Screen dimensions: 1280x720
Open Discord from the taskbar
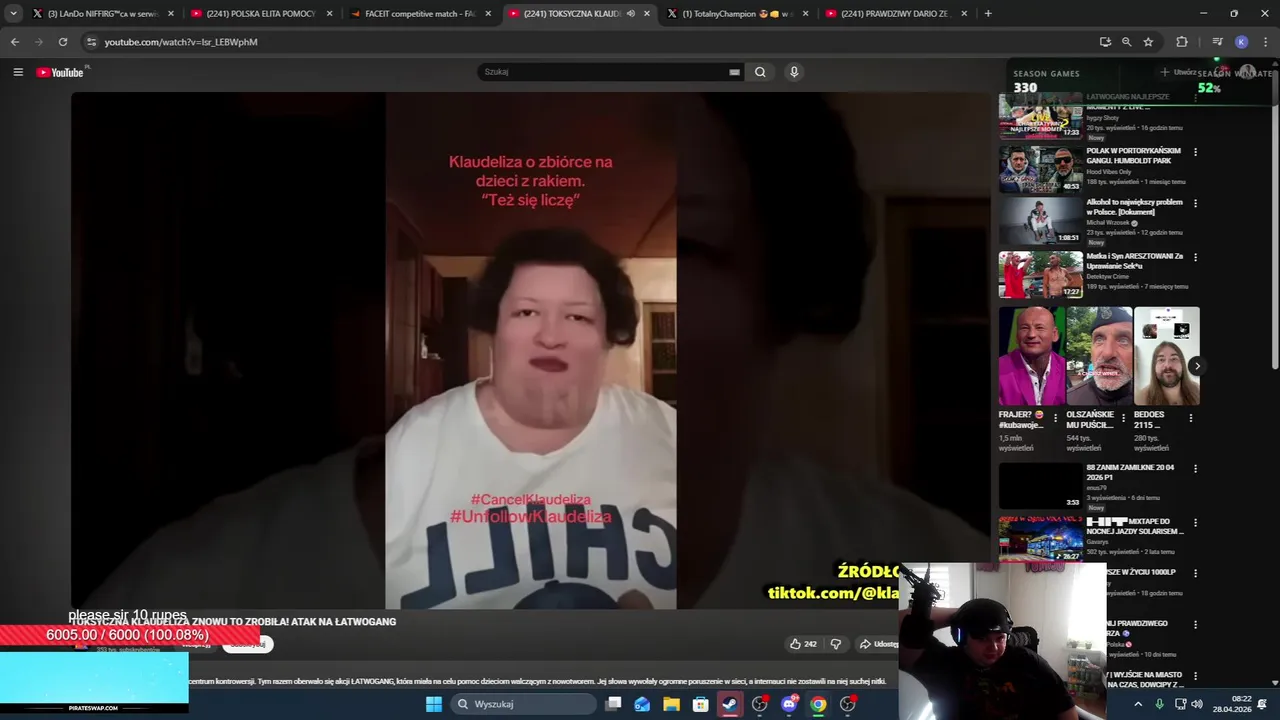789,704
